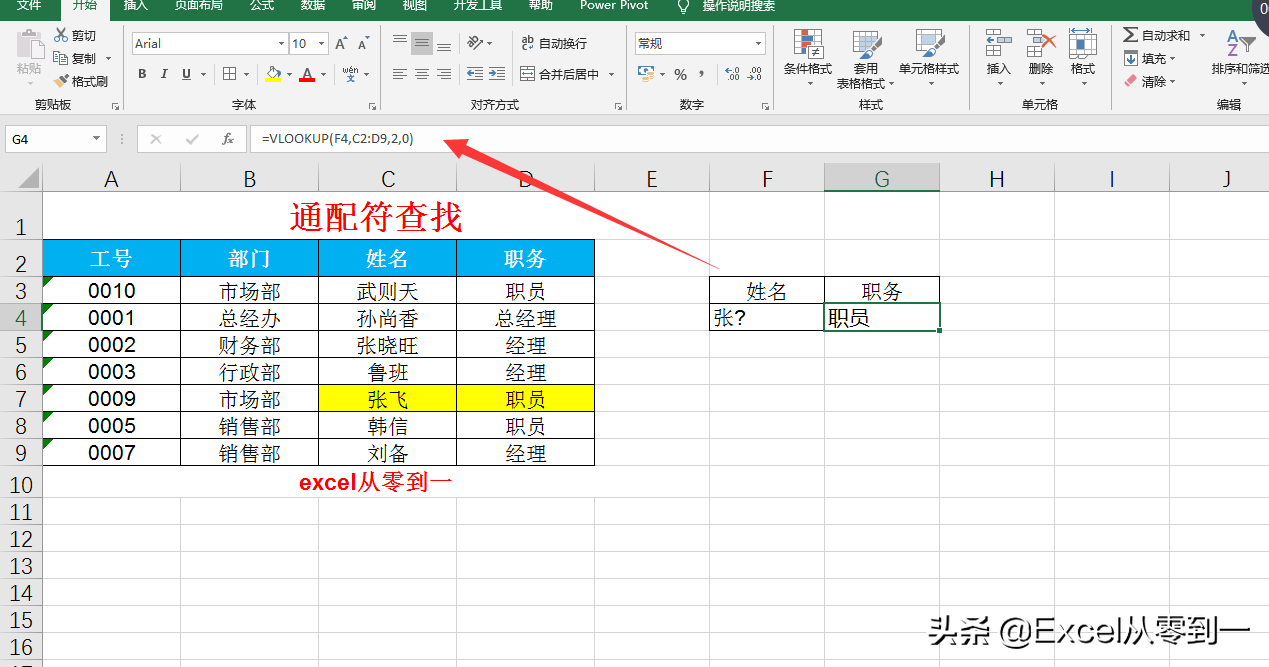
Task: Click the Insert Function fx icon
Action: click(228, 139)
